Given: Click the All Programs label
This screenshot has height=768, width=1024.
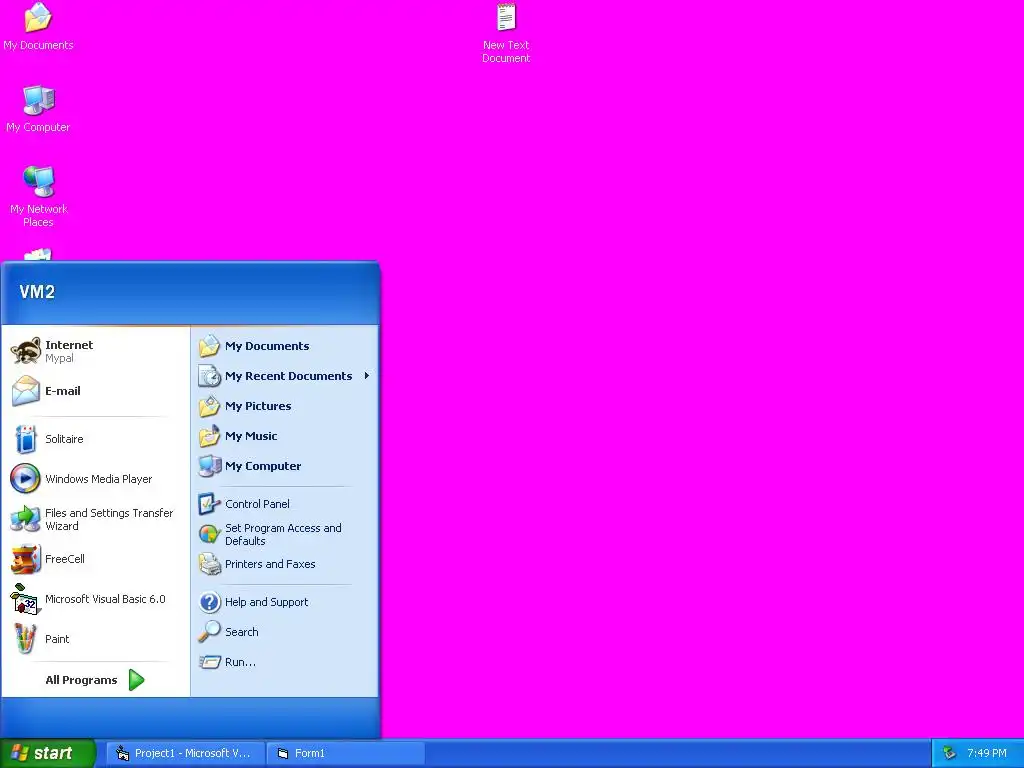Looking at the screenshot, I should [x=81, y=680].
